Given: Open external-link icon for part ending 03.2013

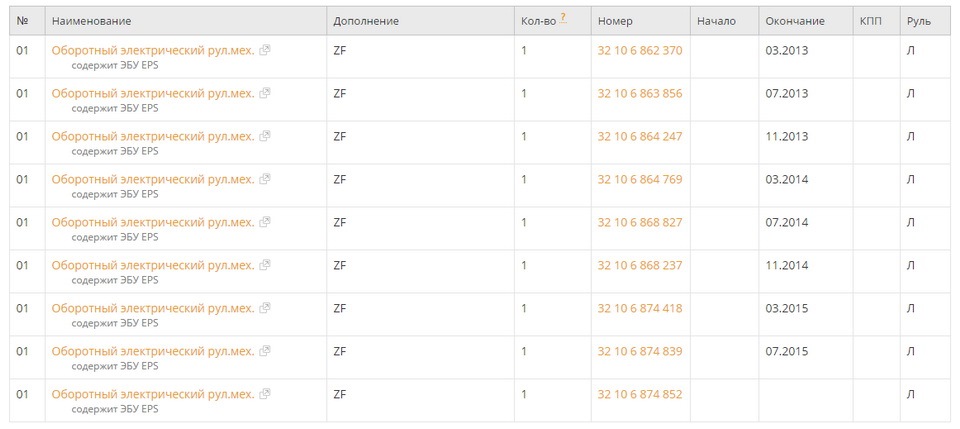Looking at the screenshot, I should point(264,50).
